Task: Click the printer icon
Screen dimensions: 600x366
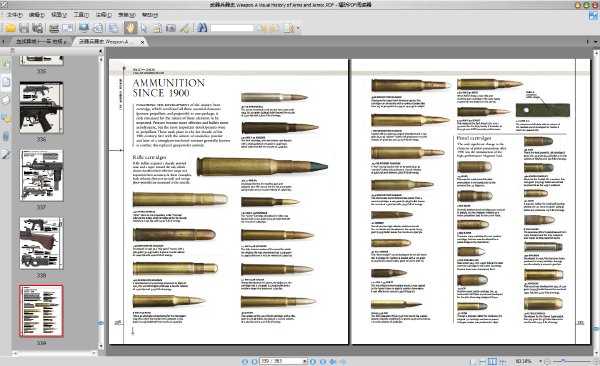Action: [x=54, y=28]
